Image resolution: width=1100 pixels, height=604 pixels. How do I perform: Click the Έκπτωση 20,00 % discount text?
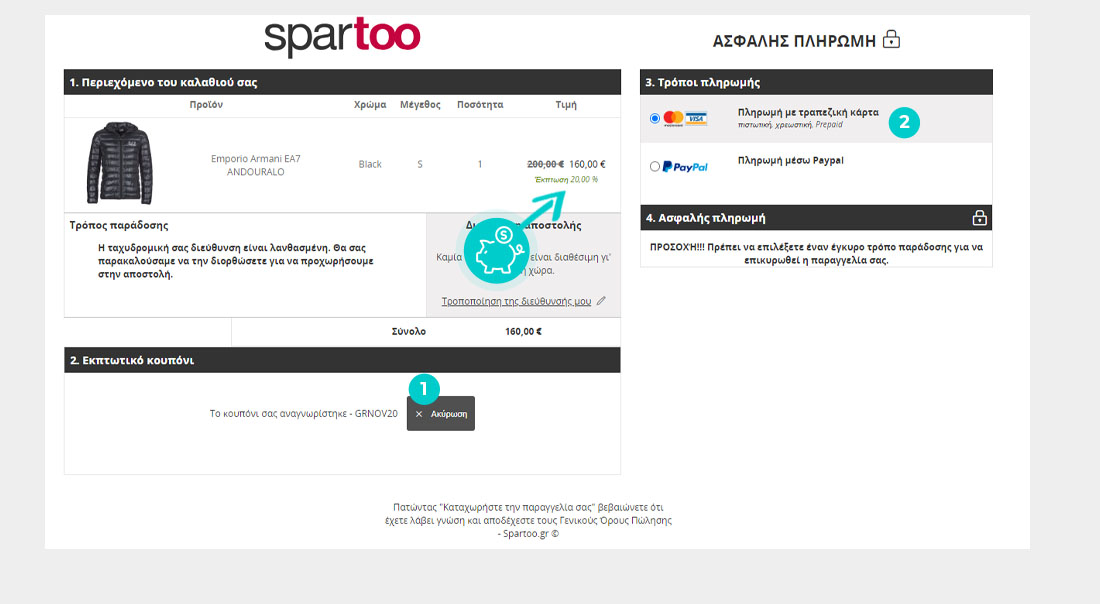(x=566, y=180)
